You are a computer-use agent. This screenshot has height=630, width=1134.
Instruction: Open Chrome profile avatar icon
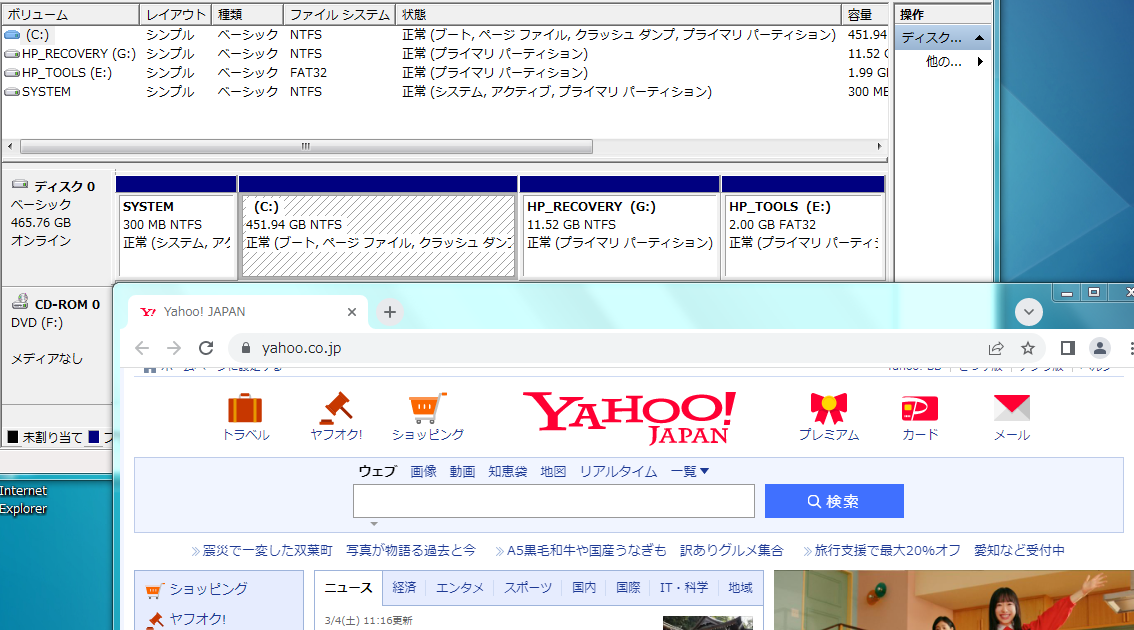1100,348
